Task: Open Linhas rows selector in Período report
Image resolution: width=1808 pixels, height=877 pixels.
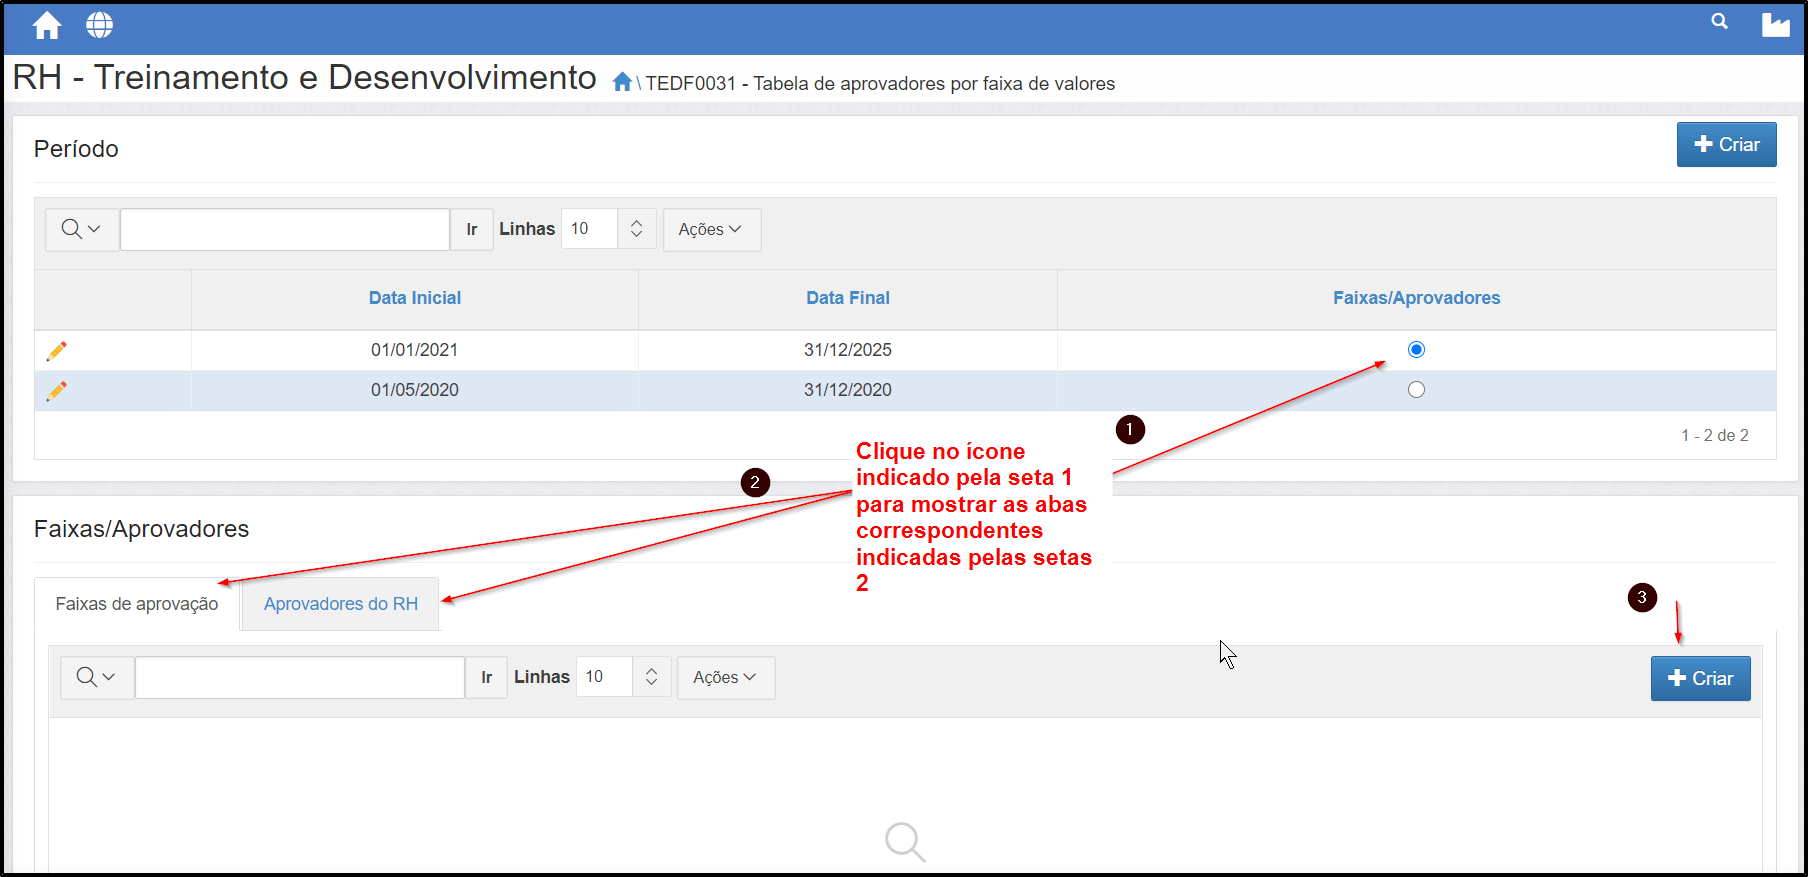Action: (x=608, y=229)
